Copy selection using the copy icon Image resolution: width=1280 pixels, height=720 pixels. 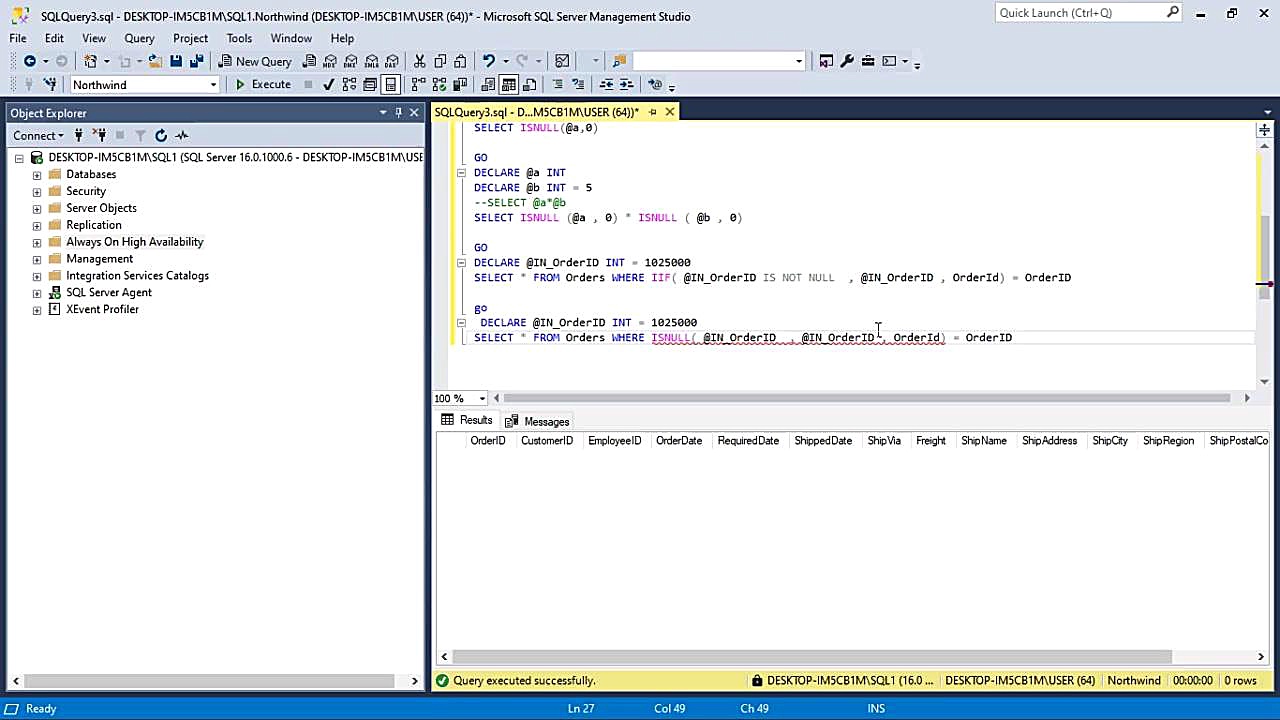click(x=439, y=61)
